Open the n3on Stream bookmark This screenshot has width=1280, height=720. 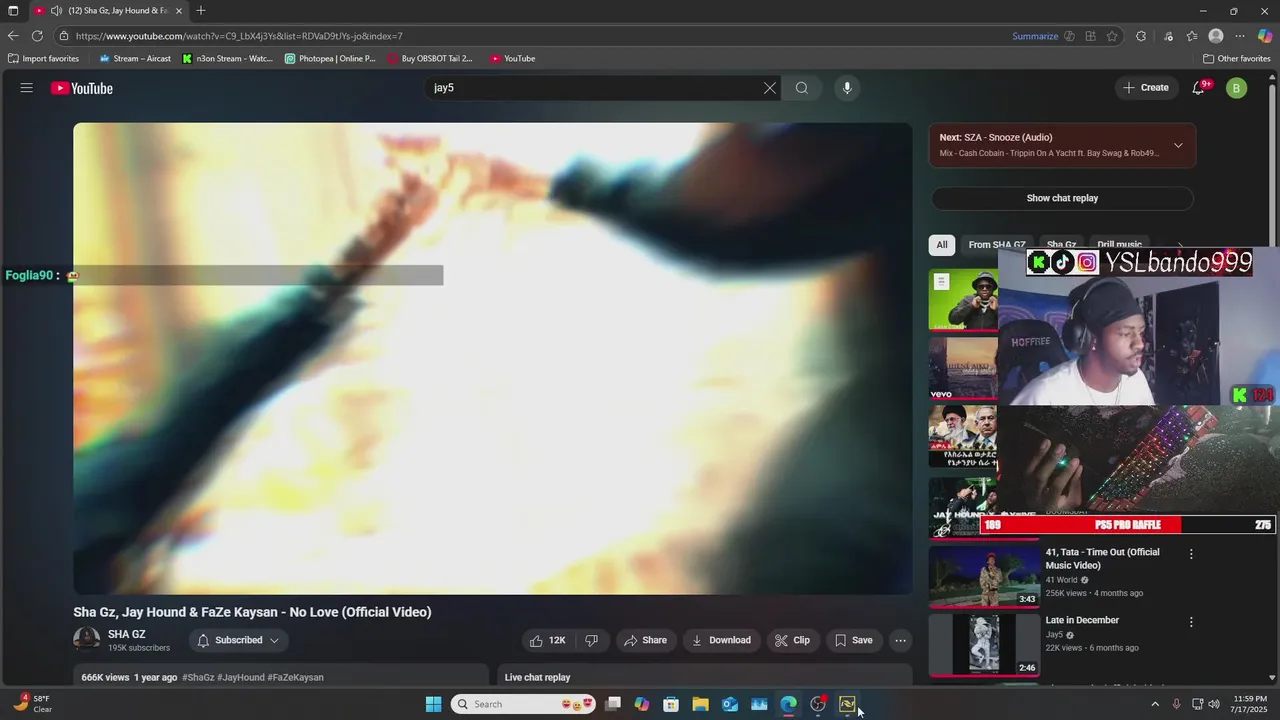pos(227,58)
